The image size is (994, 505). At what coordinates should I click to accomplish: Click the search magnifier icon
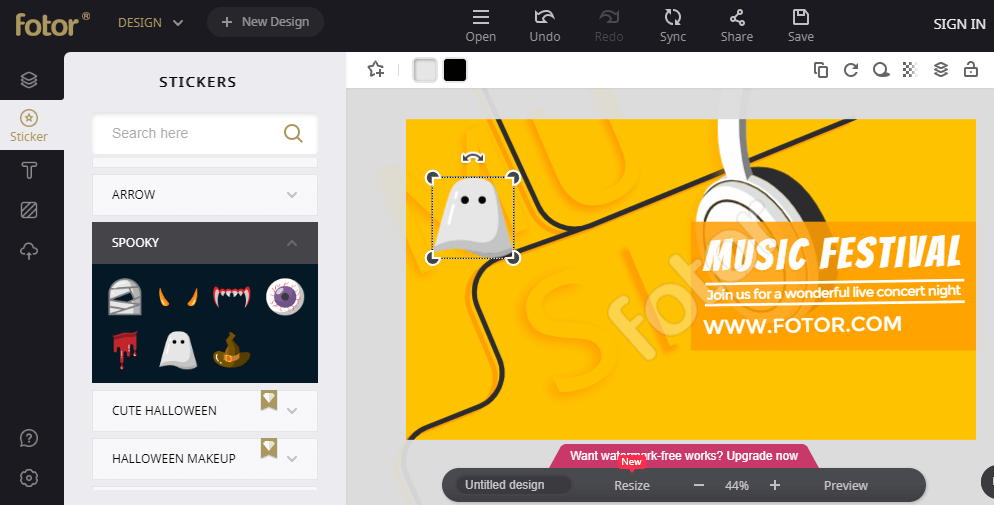(293, 133)
